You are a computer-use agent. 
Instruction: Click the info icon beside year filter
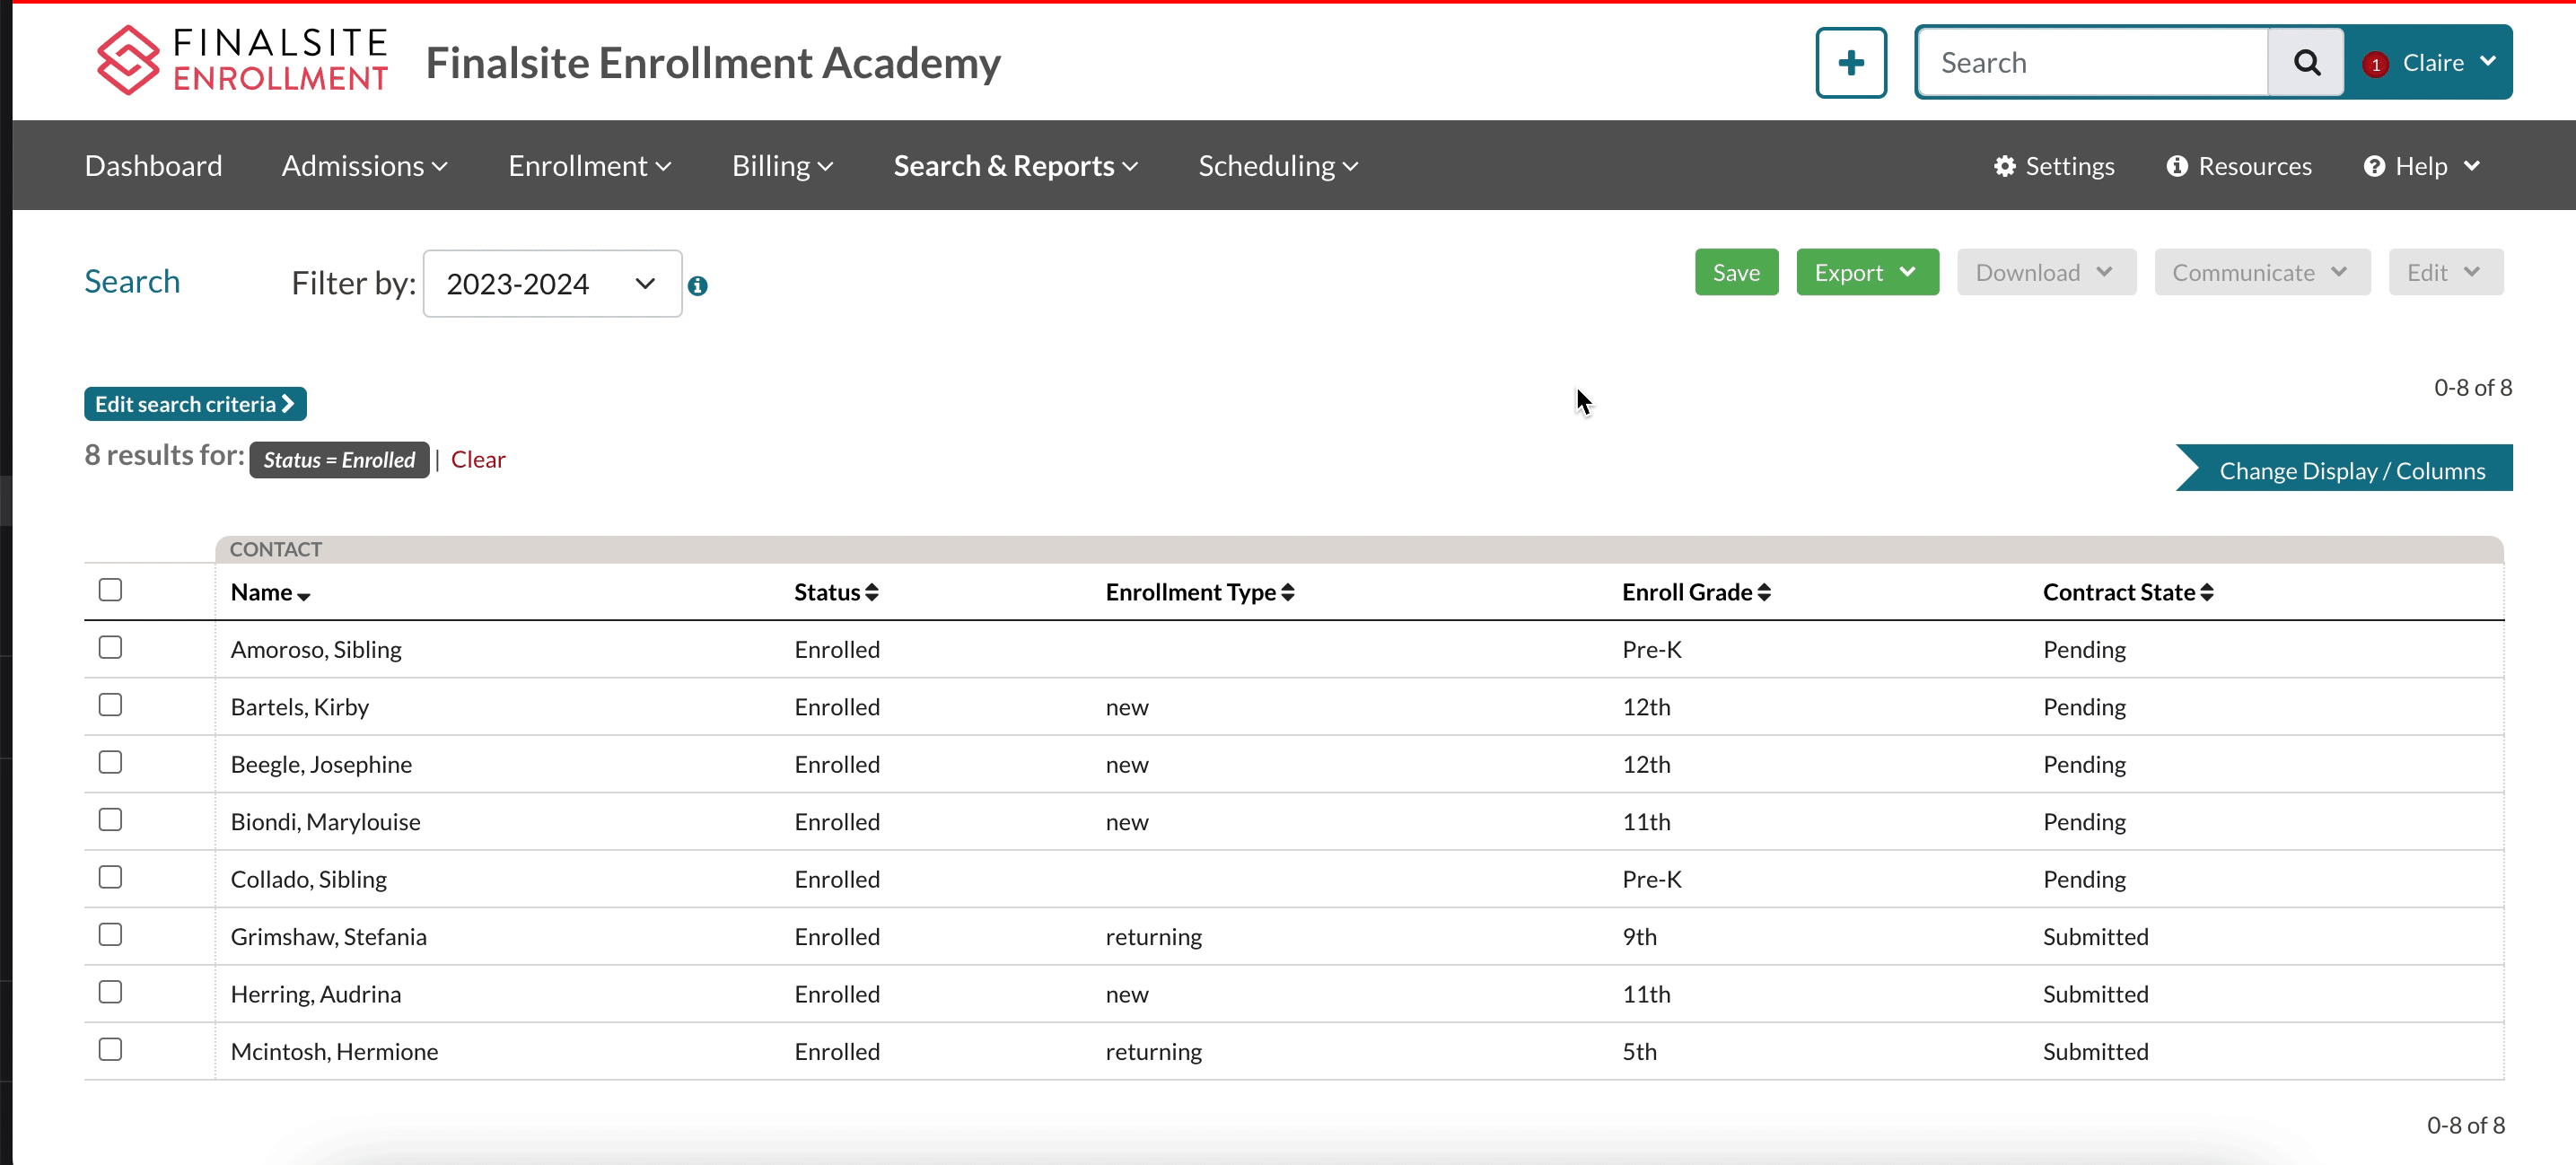click(x=698, y=286)
